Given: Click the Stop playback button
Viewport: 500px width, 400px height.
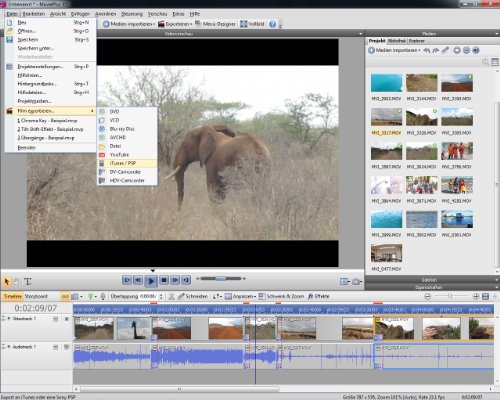Looking at the screenshot, I should click(x=164, y=280).
